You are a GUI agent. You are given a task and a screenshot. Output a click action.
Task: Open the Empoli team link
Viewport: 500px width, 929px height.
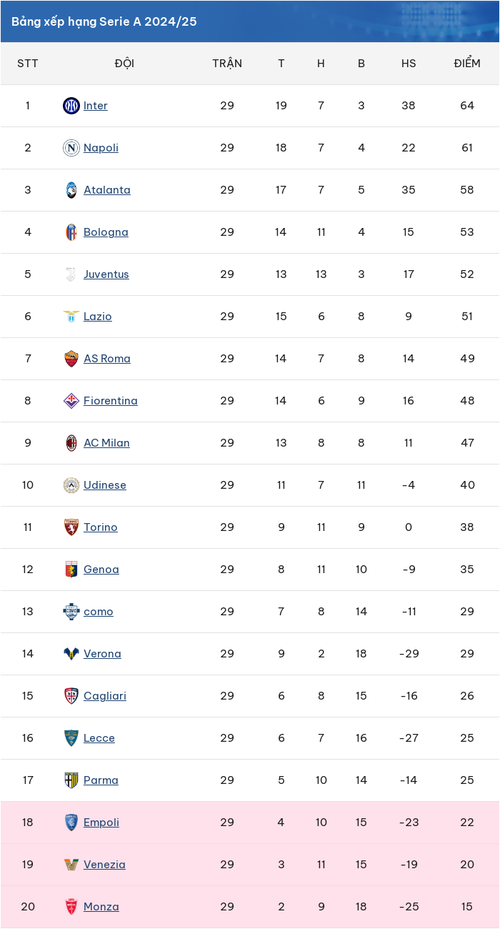pos(101,822)
